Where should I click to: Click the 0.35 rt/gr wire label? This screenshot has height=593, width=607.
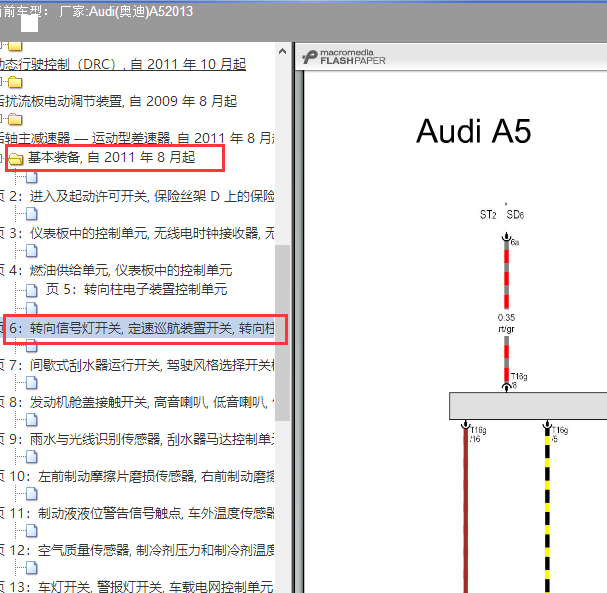(x=506, y=323)
